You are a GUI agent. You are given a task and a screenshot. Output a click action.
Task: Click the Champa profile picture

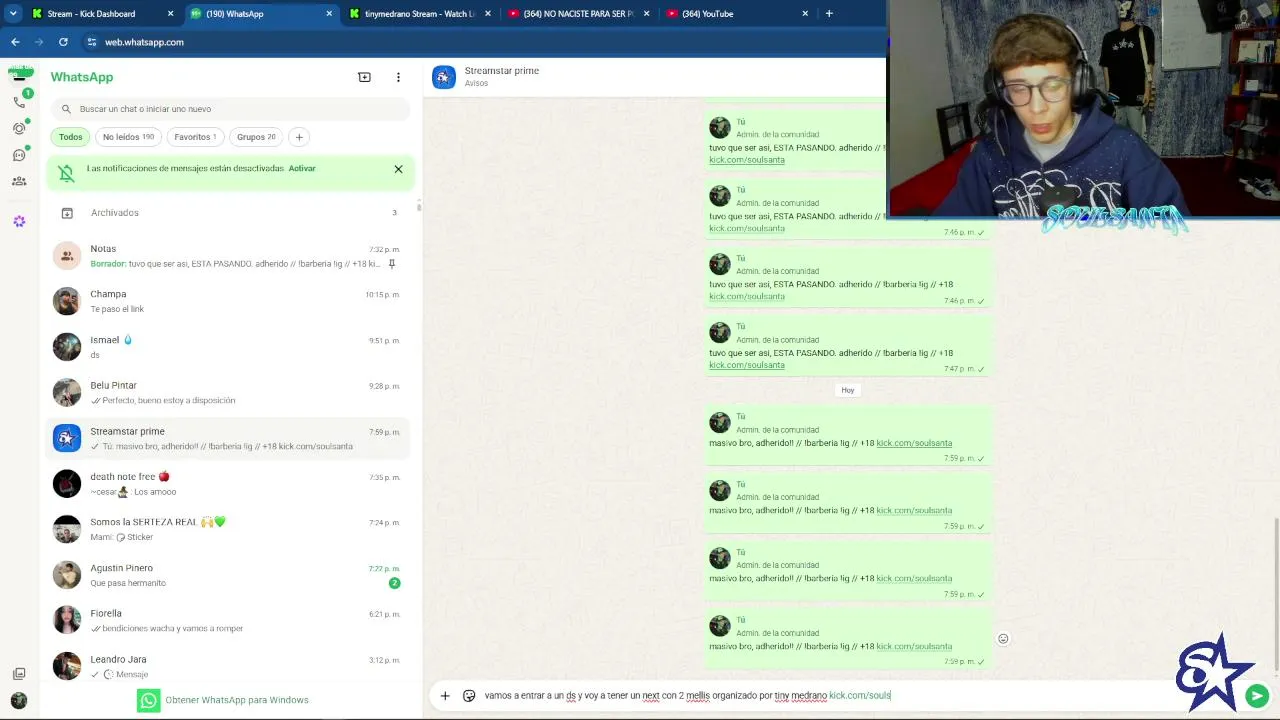pos(67,301)
